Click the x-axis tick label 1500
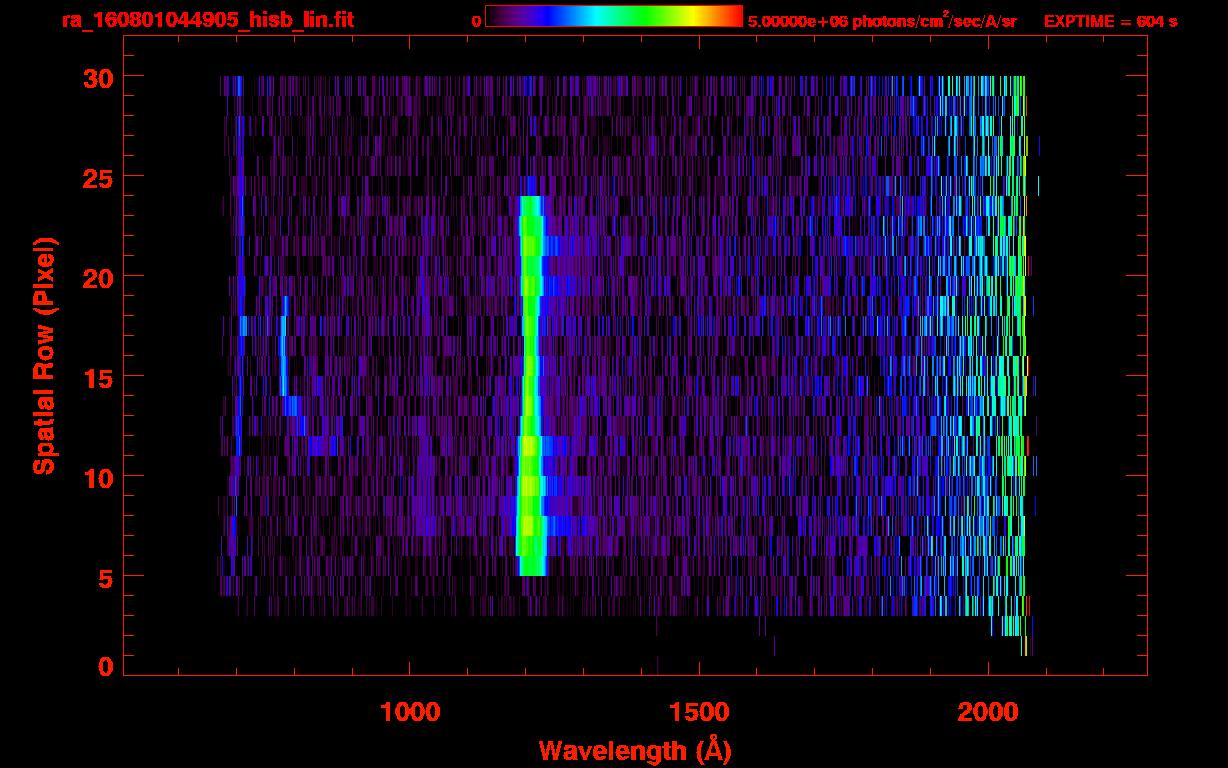 (699, 712)
